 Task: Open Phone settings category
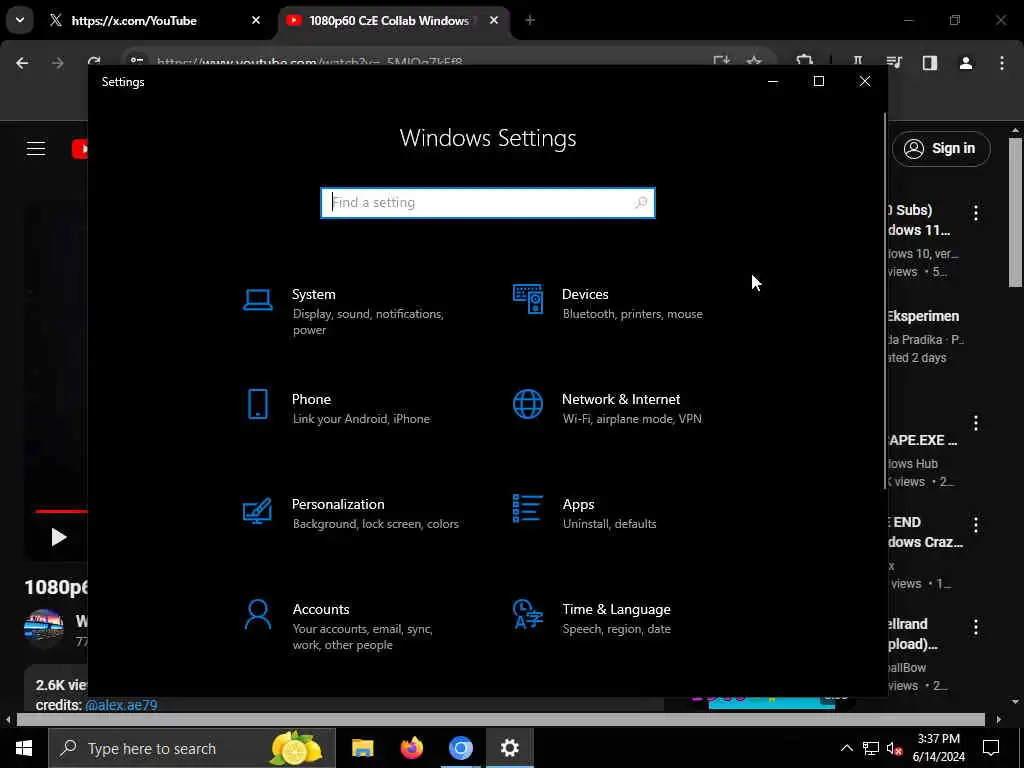coord(336,408)
